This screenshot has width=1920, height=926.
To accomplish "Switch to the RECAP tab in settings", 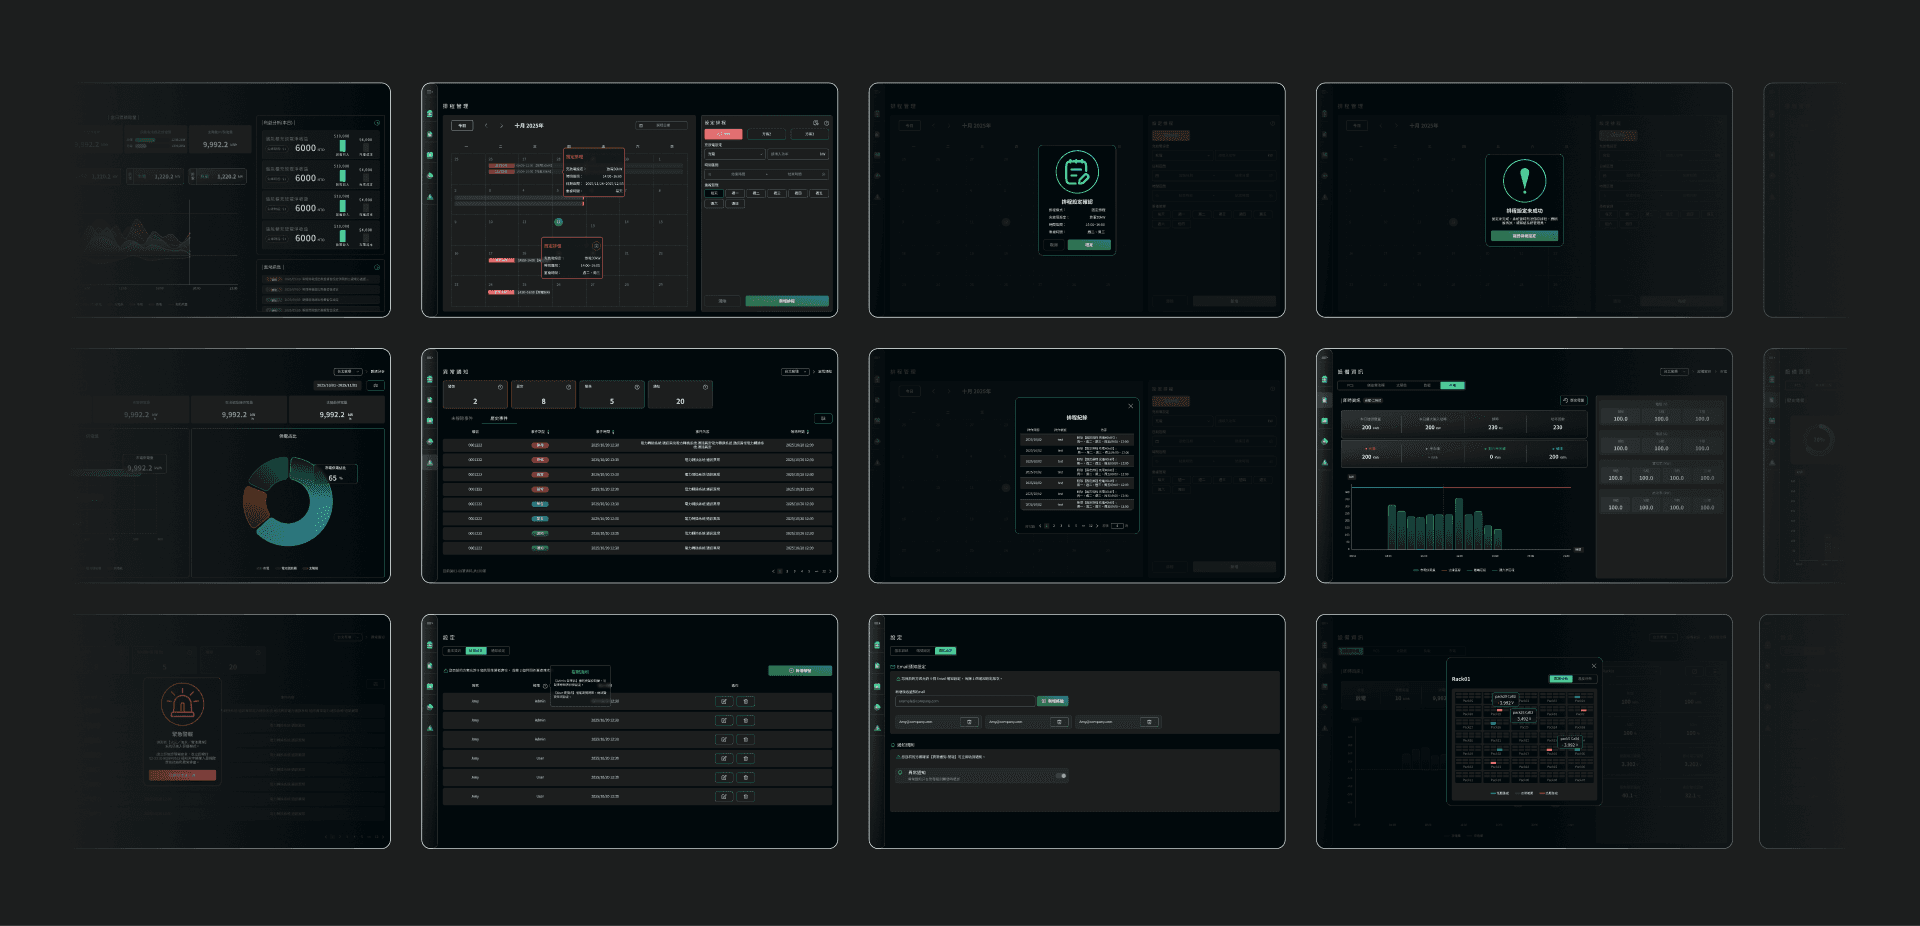I will pyautogui.click(x=945, y=650).
